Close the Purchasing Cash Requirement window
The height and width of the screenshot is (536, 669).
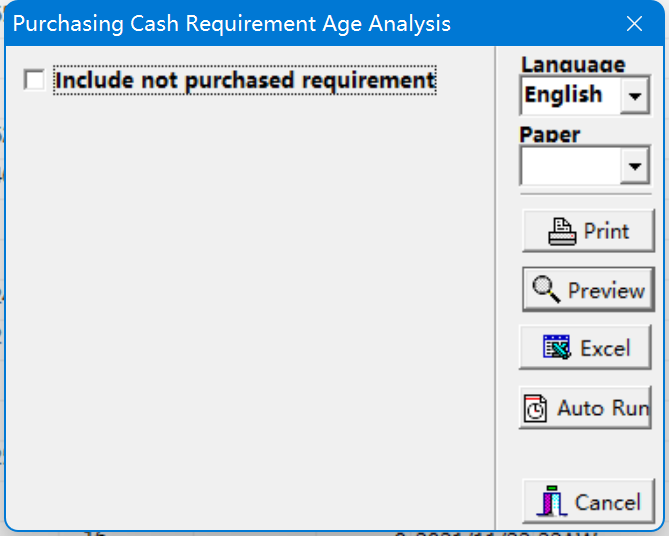coord(634,23)
